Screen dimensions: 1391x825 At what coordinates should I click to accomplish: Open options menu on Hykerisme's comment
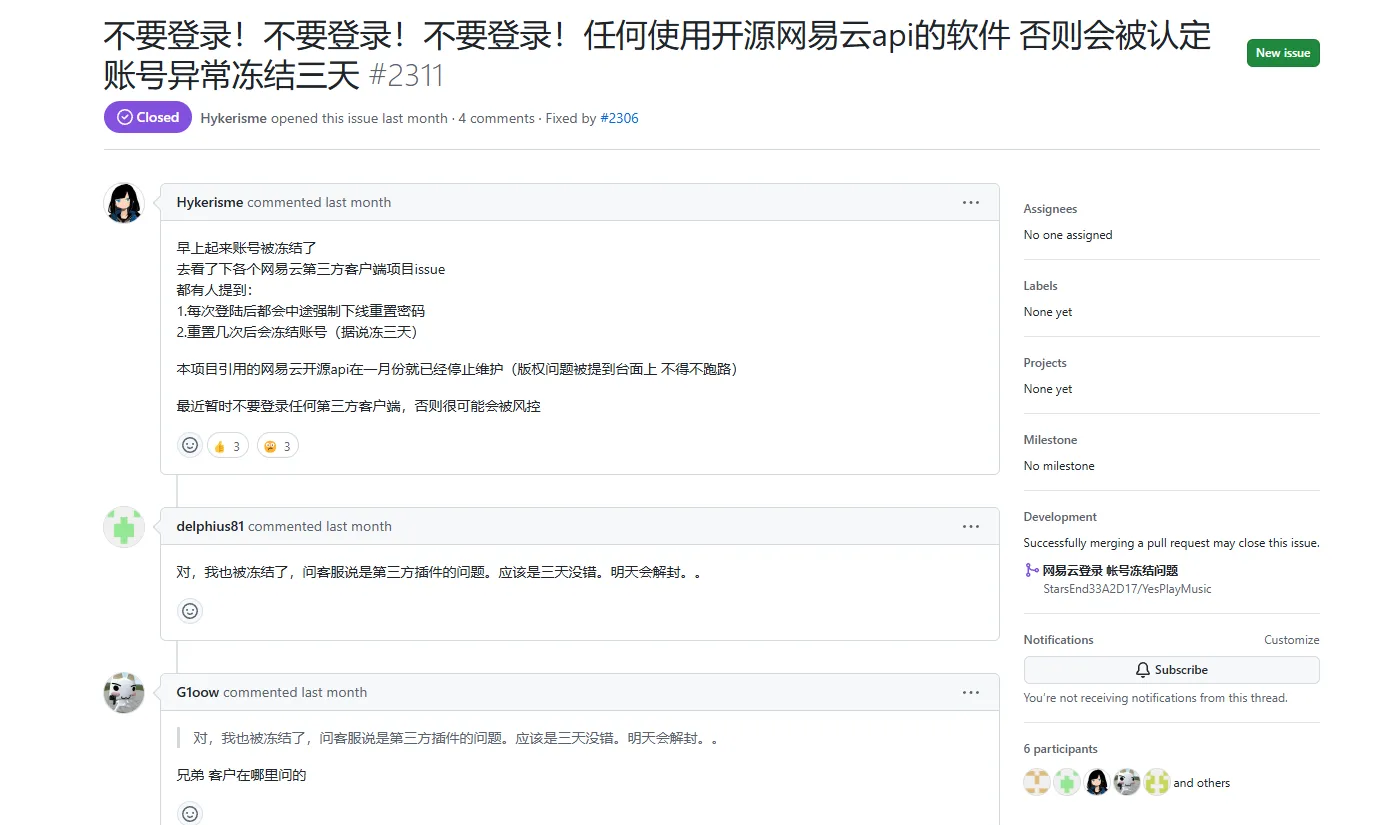(x=971, y=202)
